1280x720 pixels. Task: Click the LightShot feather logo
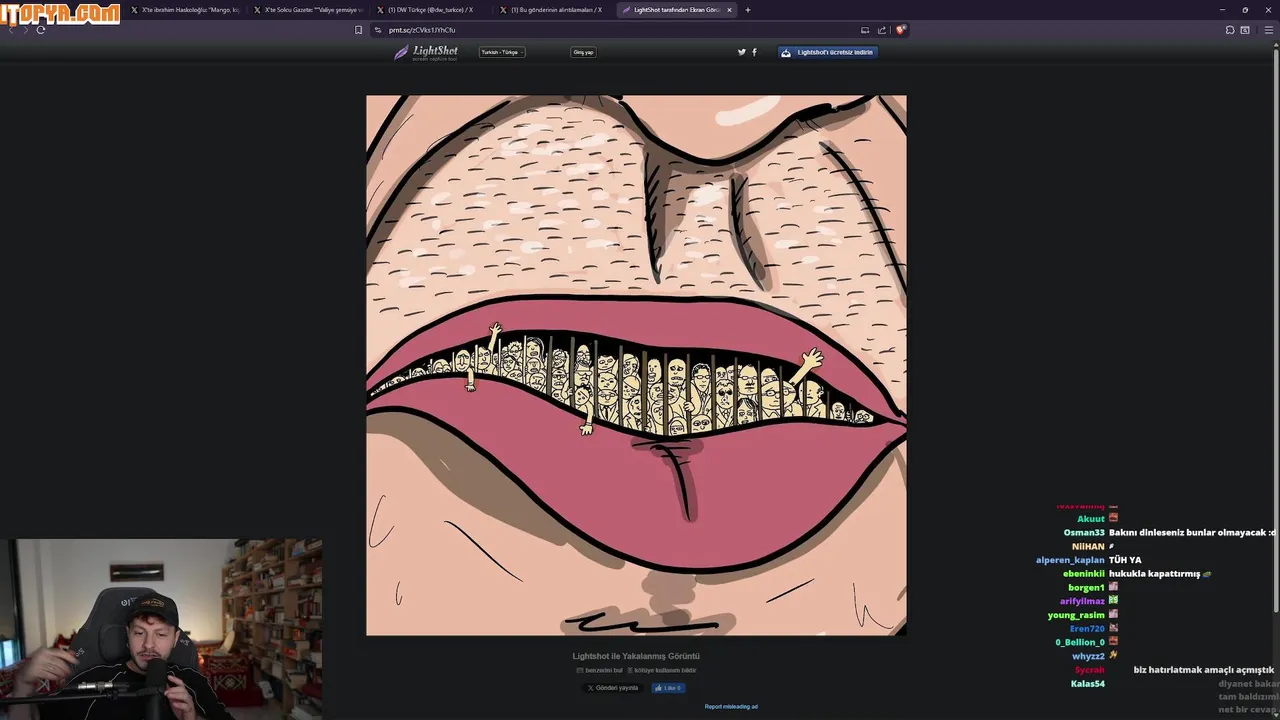pos(426,52)
